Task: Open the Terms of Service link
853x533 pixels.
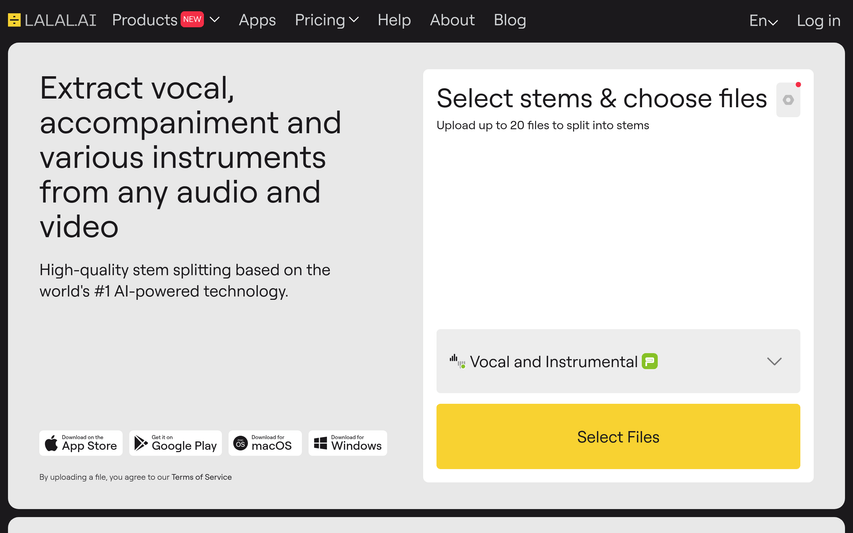Action: click(x=201, y=478)
